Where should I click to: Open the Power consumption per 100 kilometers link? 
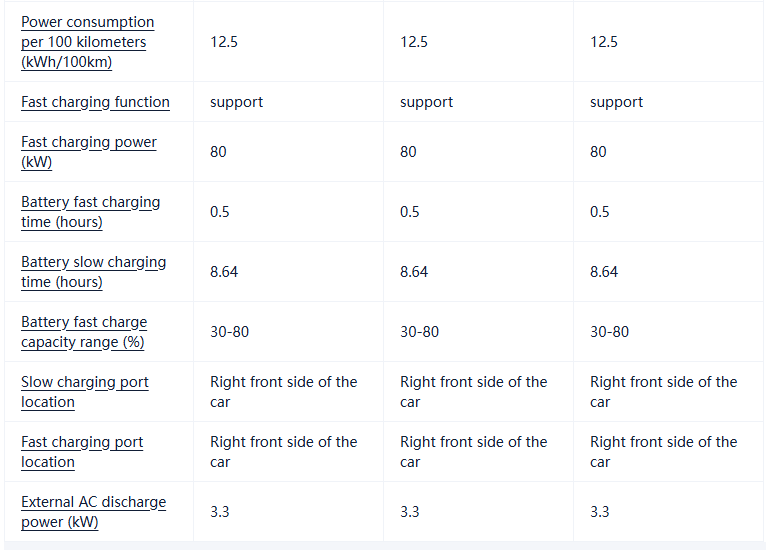pyautogui.click(x=87, y=42)
